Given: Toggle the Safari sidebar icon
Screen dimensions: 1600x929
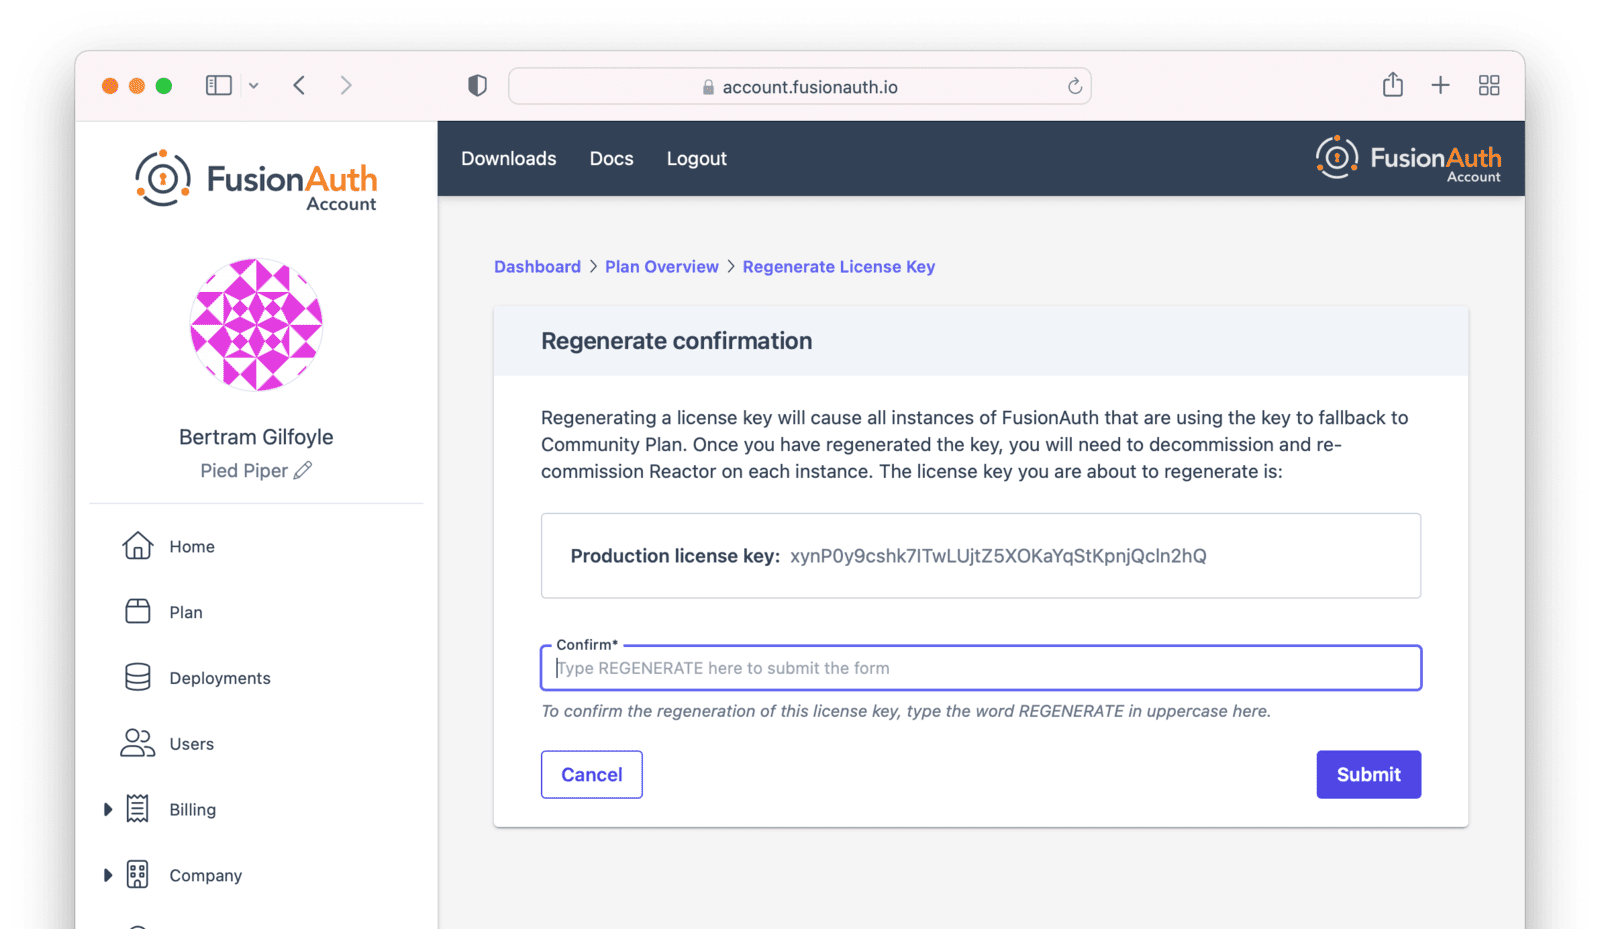Looking at the screenshot, I should coord(218,85).
